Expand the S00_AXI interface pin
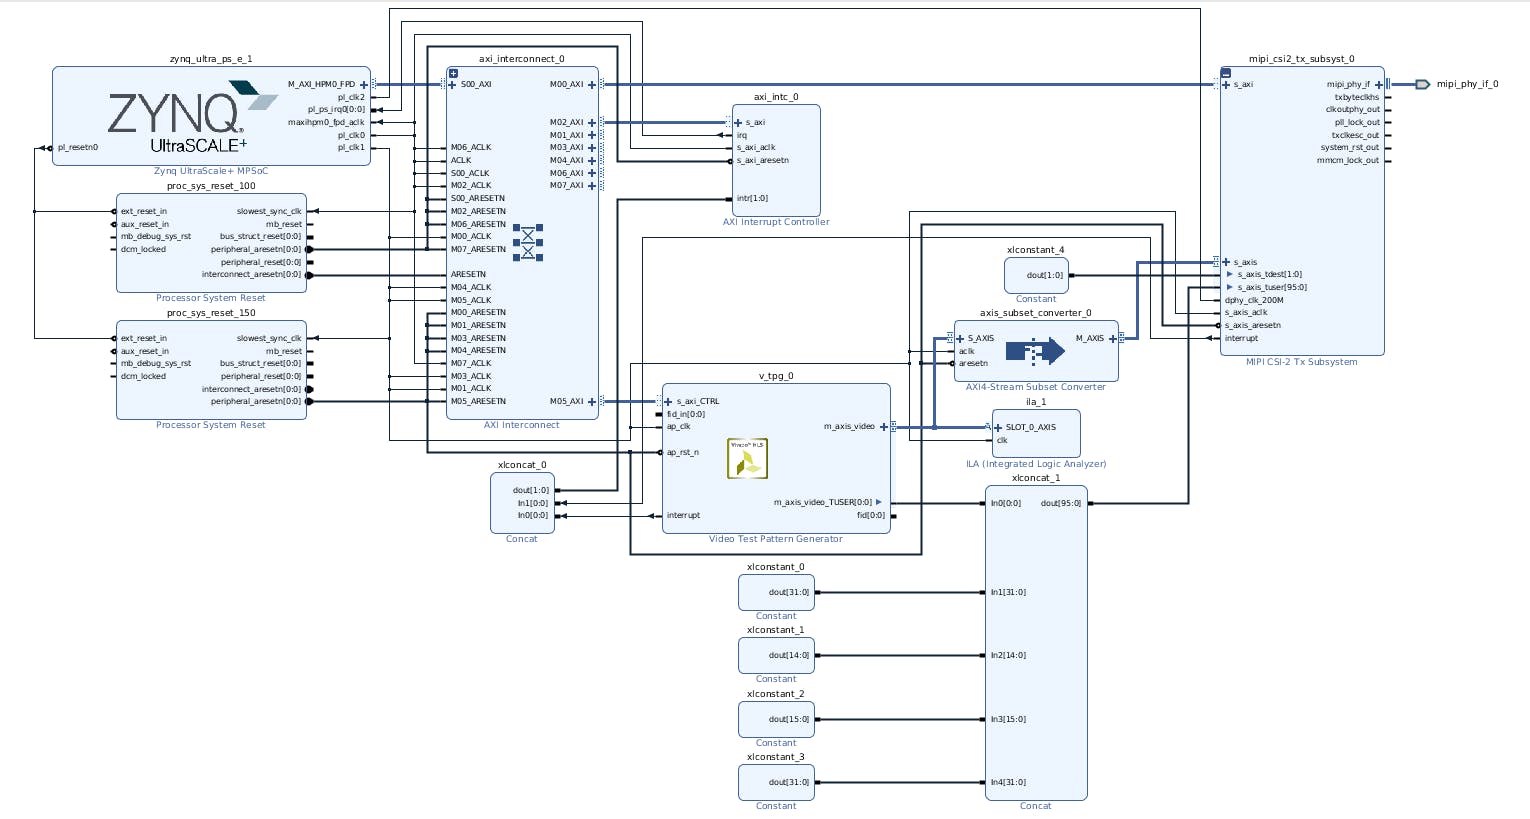The image size is (1530, 819). click(452, 85)
